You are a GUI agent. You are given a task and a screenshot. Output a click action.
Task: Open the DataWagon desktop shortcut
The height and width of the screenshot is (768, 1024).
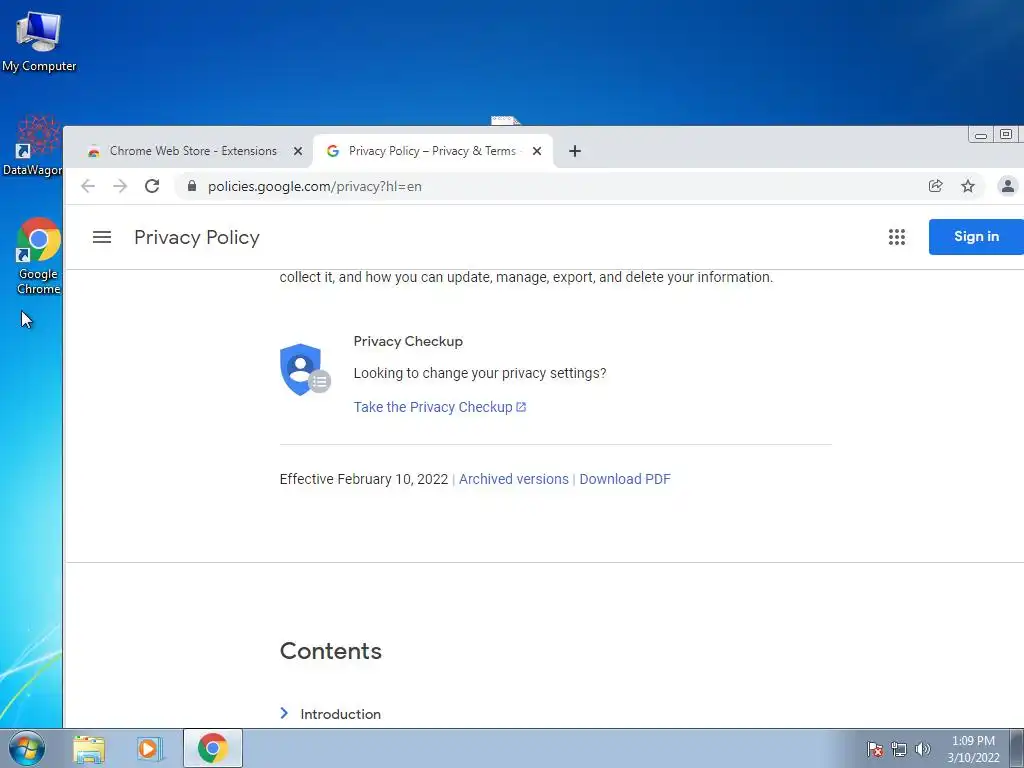point(33,146)
